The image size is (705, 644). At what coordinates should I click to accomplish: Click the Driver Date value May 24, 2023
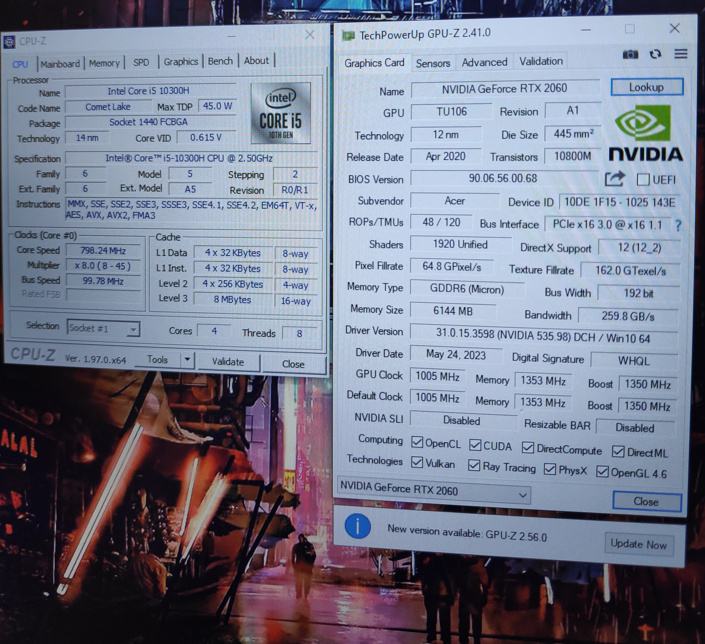[x=456, y=355]
